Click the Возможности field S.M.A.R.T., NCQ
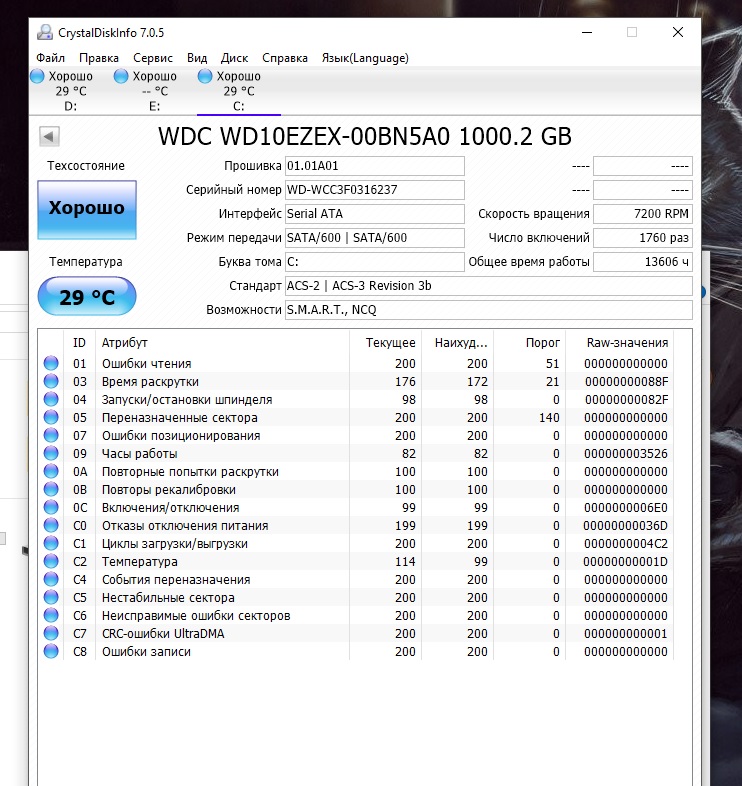 [x=489, y=310]
